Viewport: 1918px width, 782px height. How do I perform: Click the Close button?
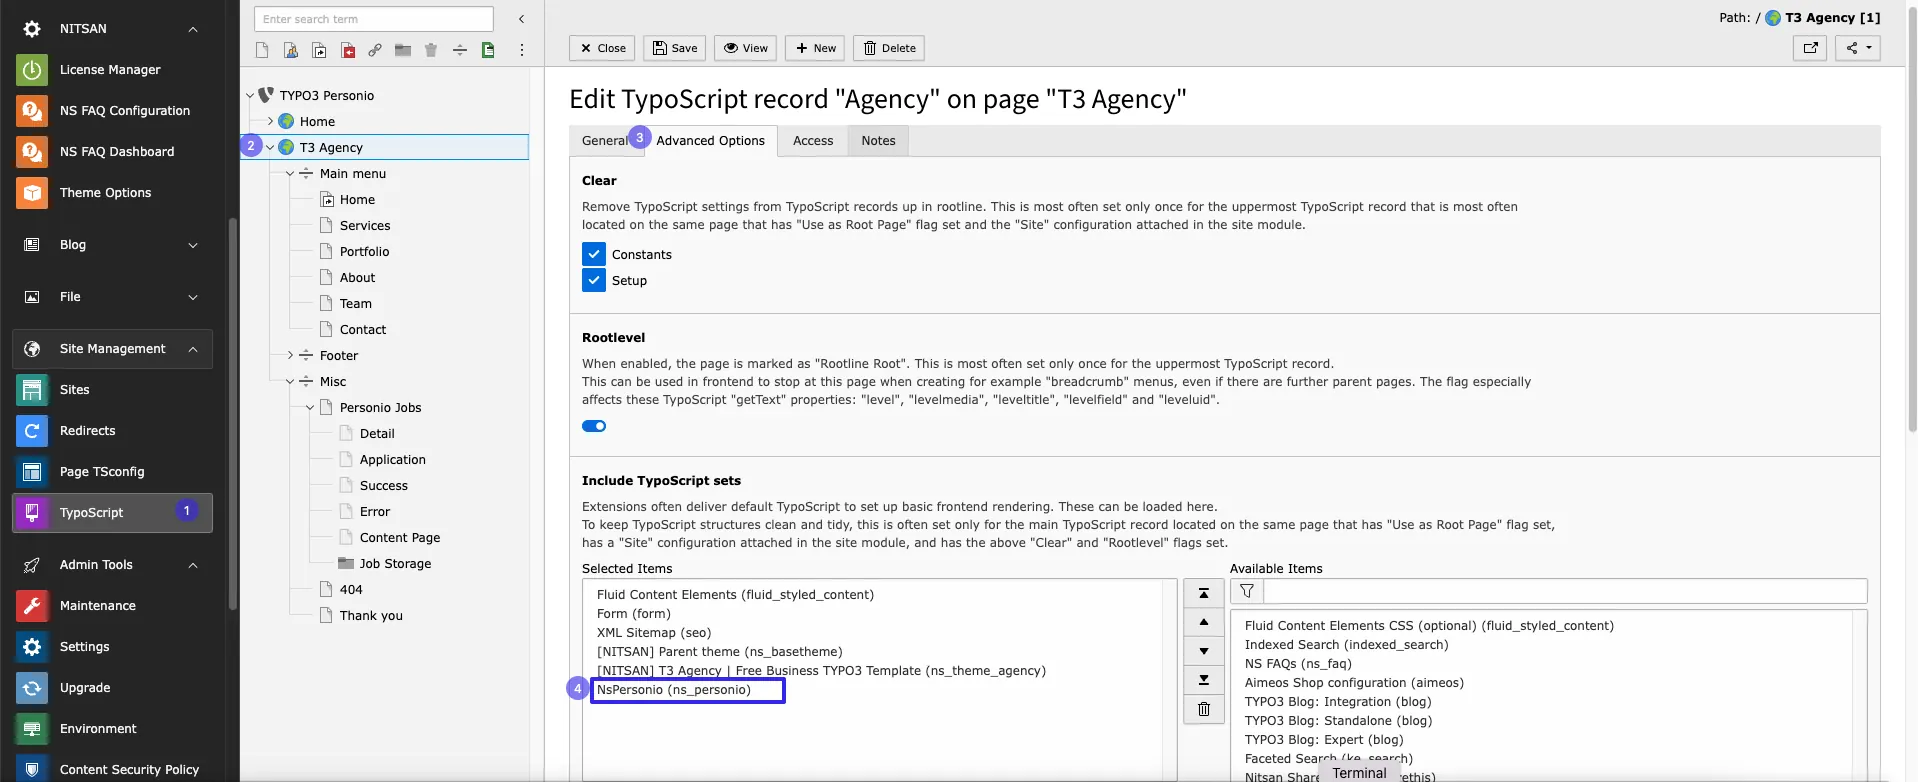click(x=602, y=48)
